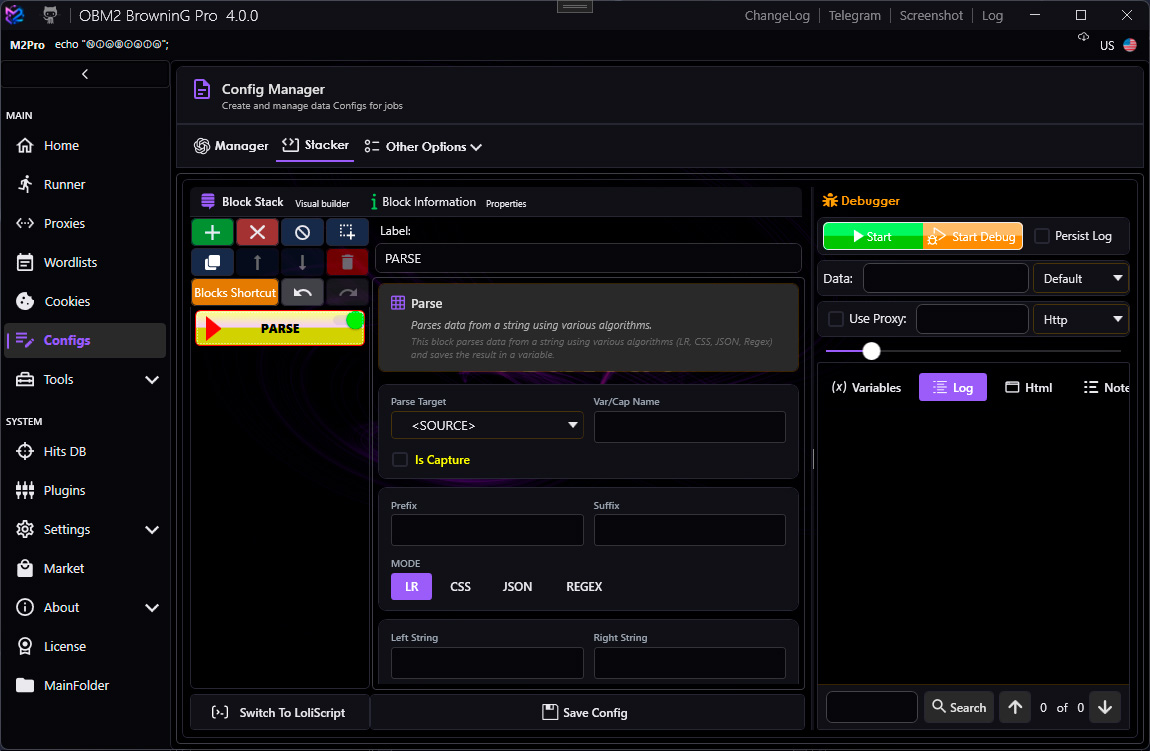Expand the Settings sidebar section
The height and width of the screenshot is (751, 1150).
[x=85, y=530]
